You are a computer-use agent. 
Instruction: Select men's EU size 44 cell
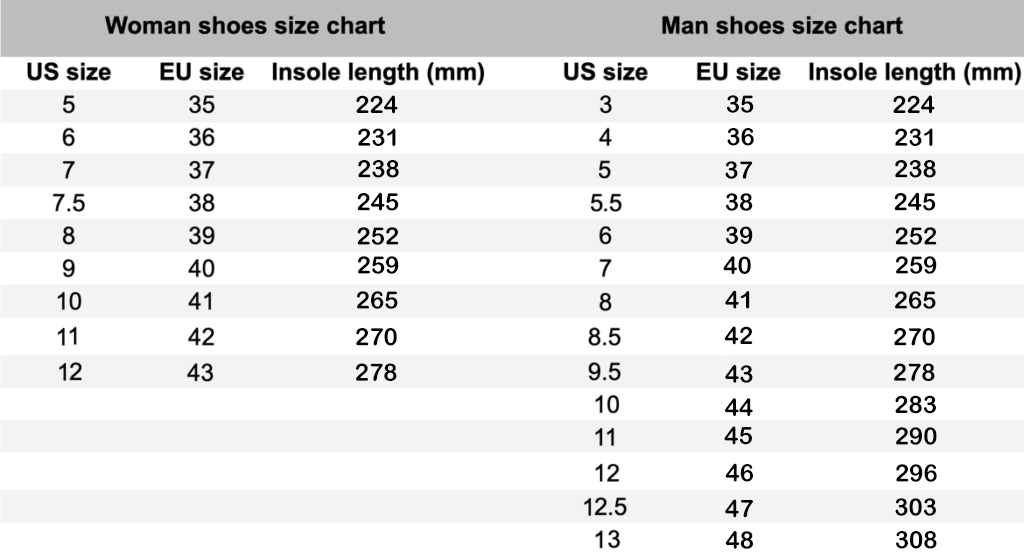(739, 407)
